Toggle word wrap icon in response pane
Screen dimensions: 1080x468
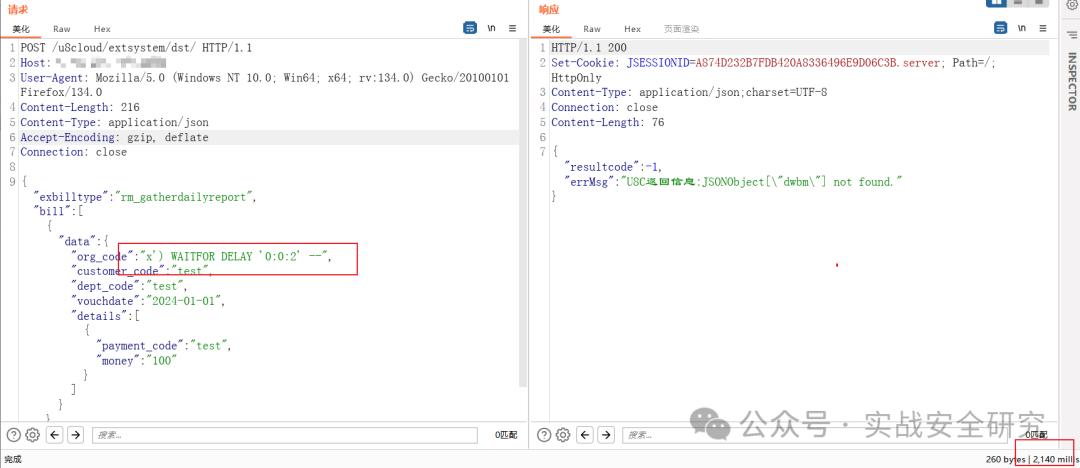click(1000, 28)
